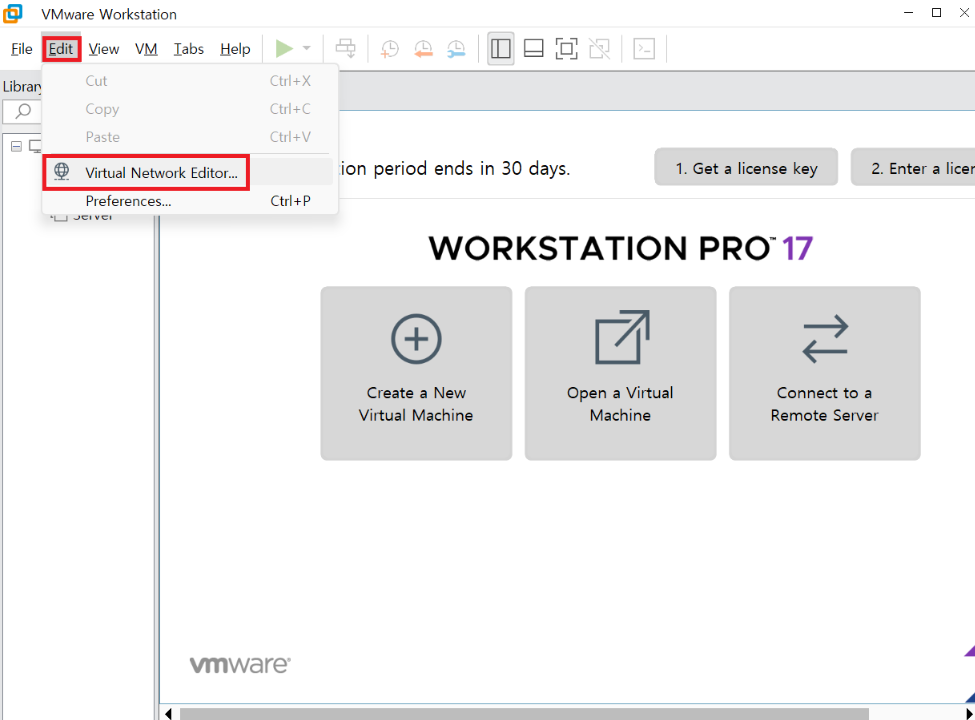
Task: Select the greyed-out Copy entry
Action: click(190, 109)
